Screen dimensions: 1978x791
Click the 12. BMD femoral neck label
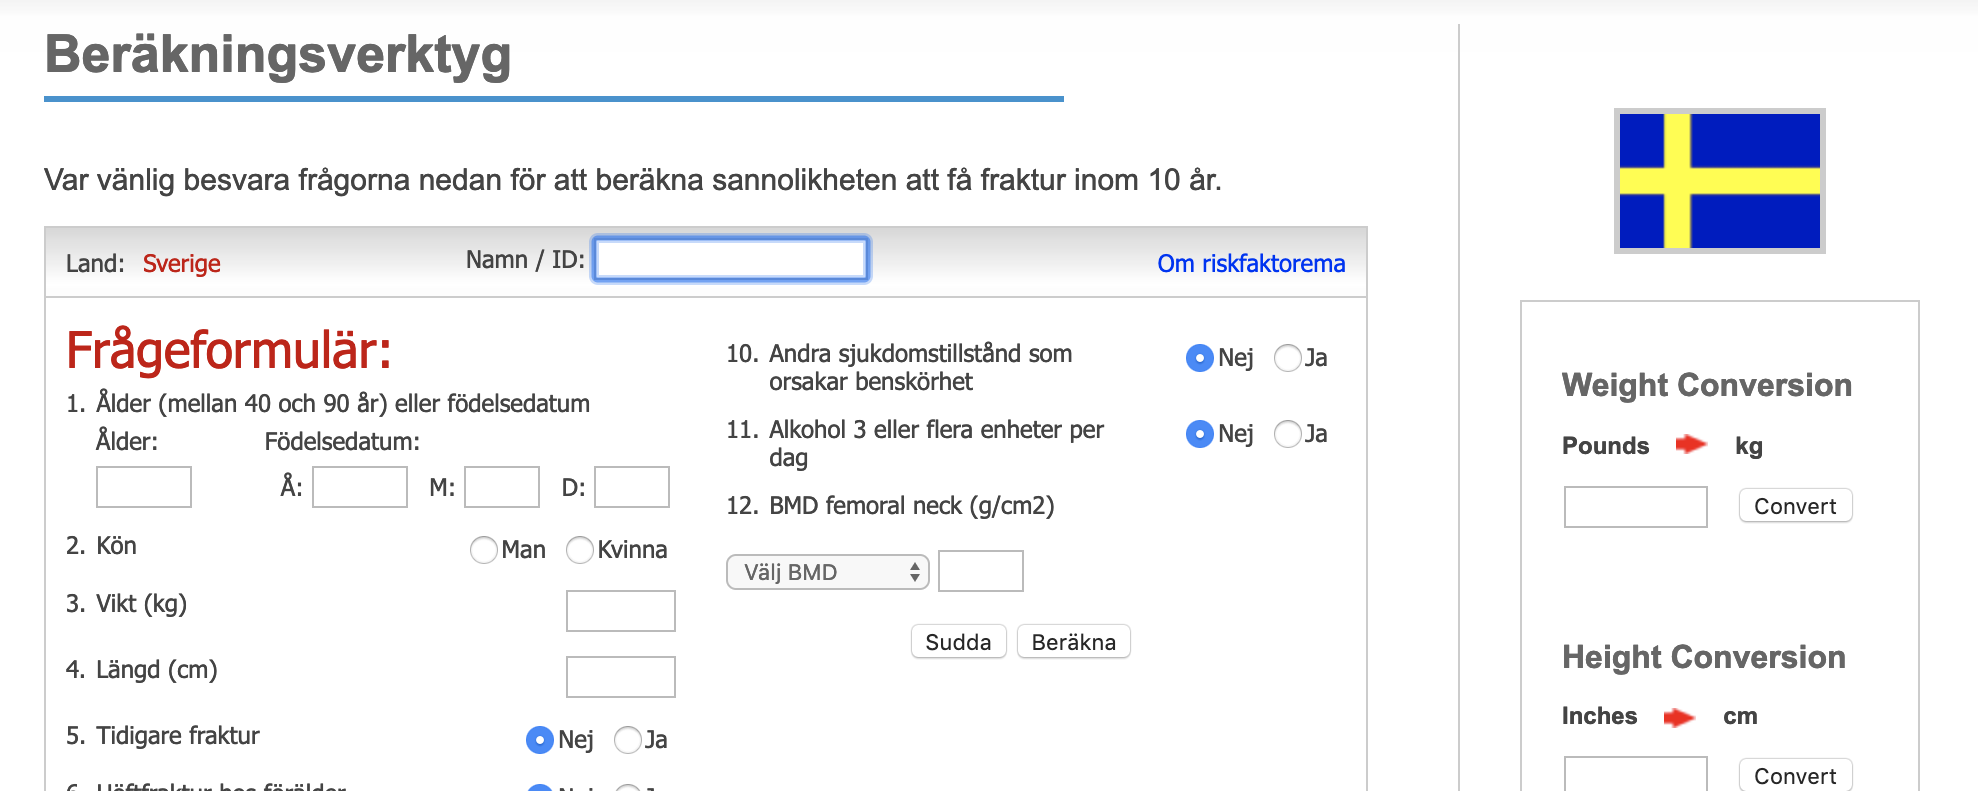tap(890, 506)
